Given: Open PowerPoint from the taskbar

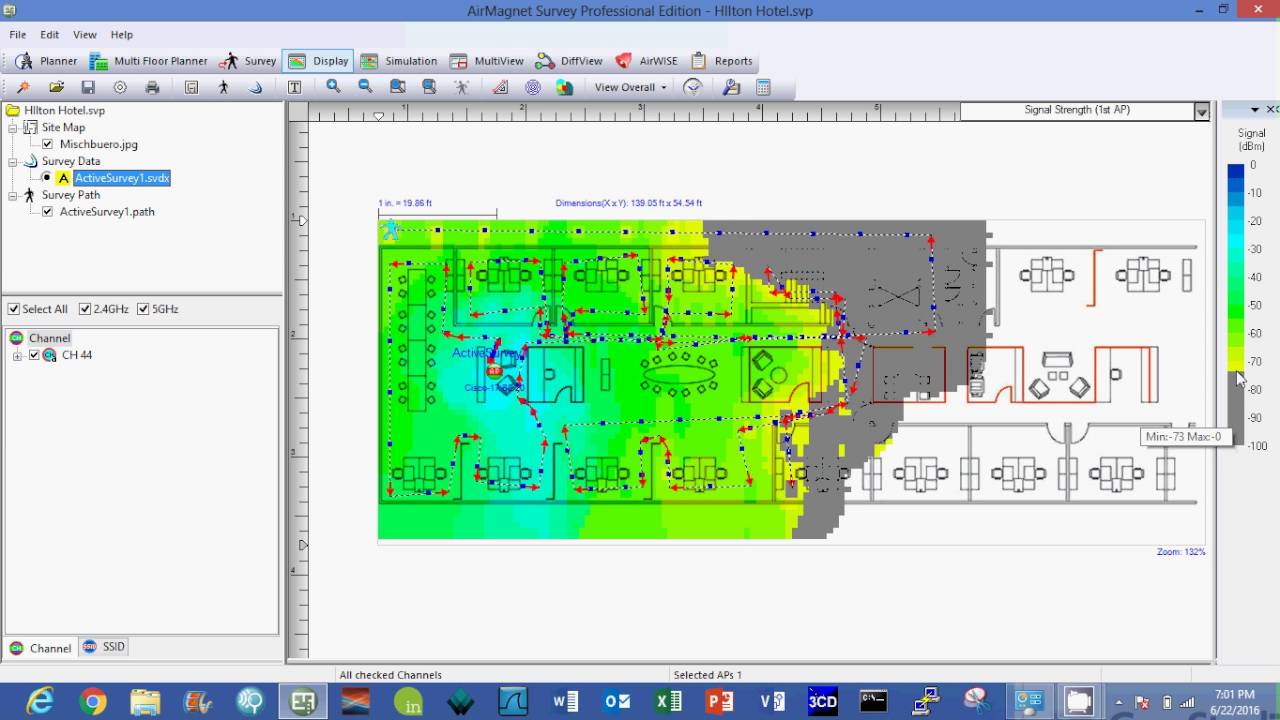Looking at the screenshot, I should pos(721,701).
